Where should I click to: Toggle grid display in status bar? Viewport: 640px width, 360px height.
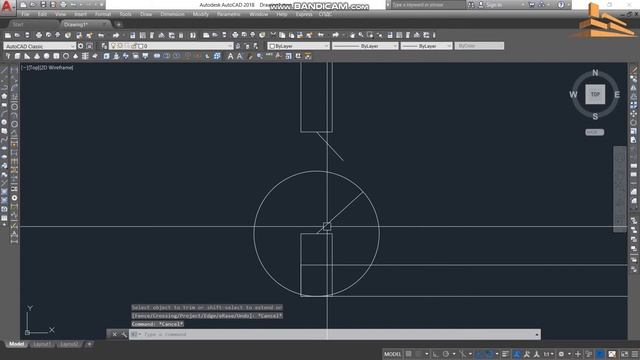pos(409,354)
